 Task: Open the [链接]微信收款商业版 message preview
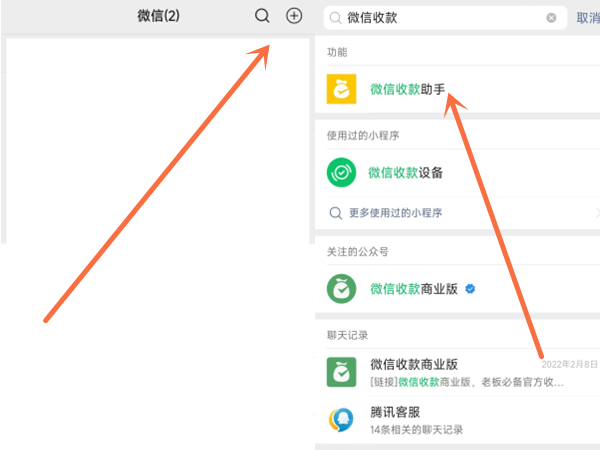pyautogui.click(x=466, y=382)
